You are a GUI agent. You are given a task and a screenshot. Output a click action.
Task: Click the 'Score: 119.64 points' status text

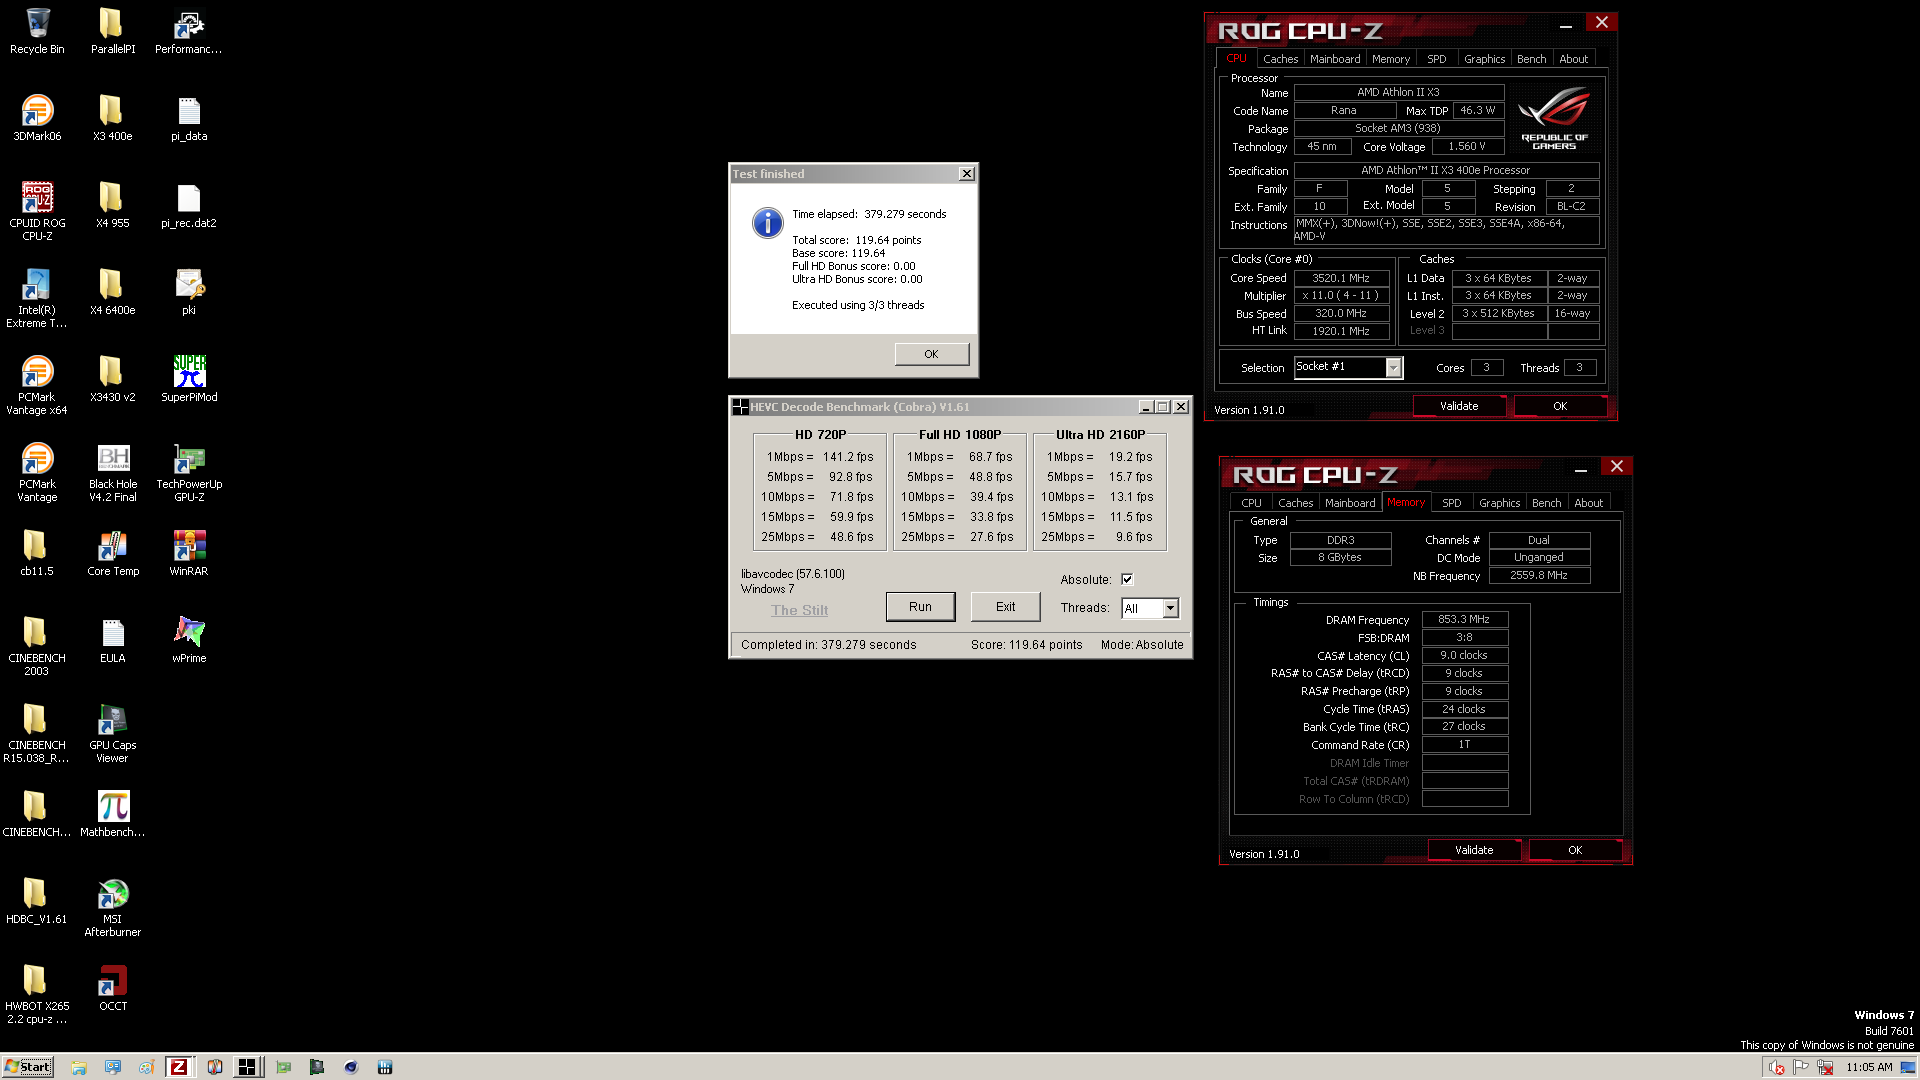tap(1026, 645)
